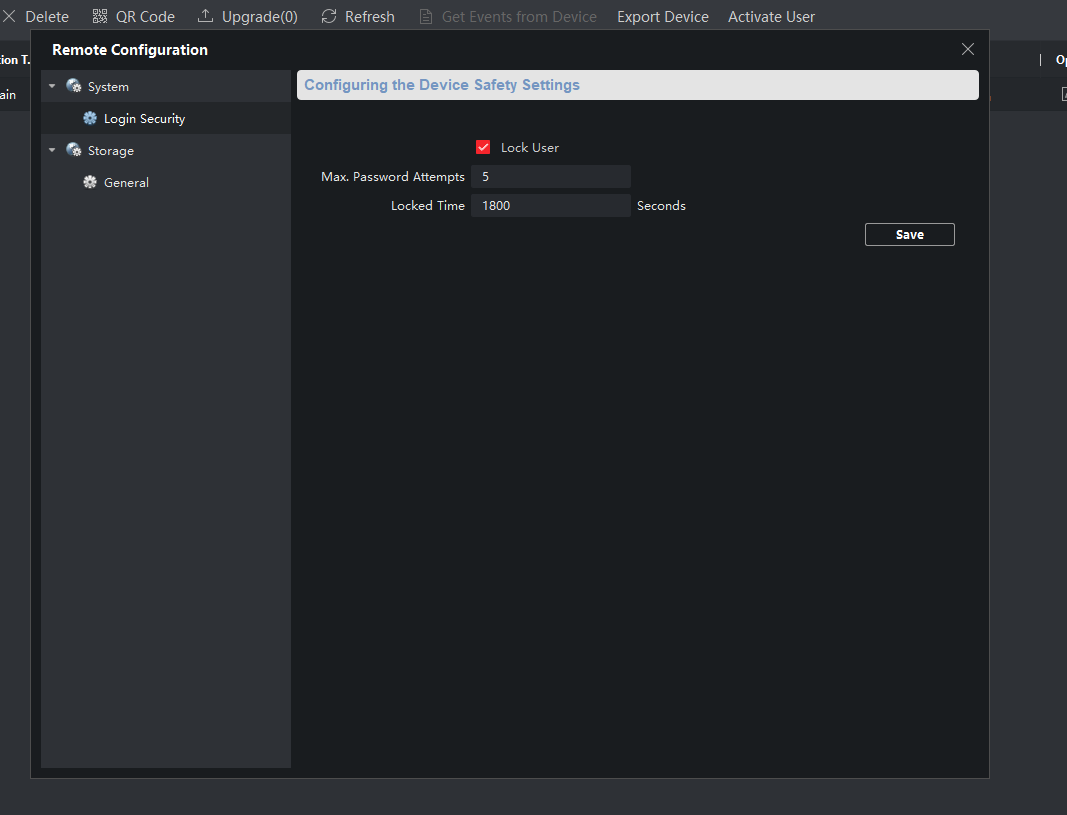
Task: Click the Configuring the Device Safety Settings header
Action: click(x=637, y=85)
